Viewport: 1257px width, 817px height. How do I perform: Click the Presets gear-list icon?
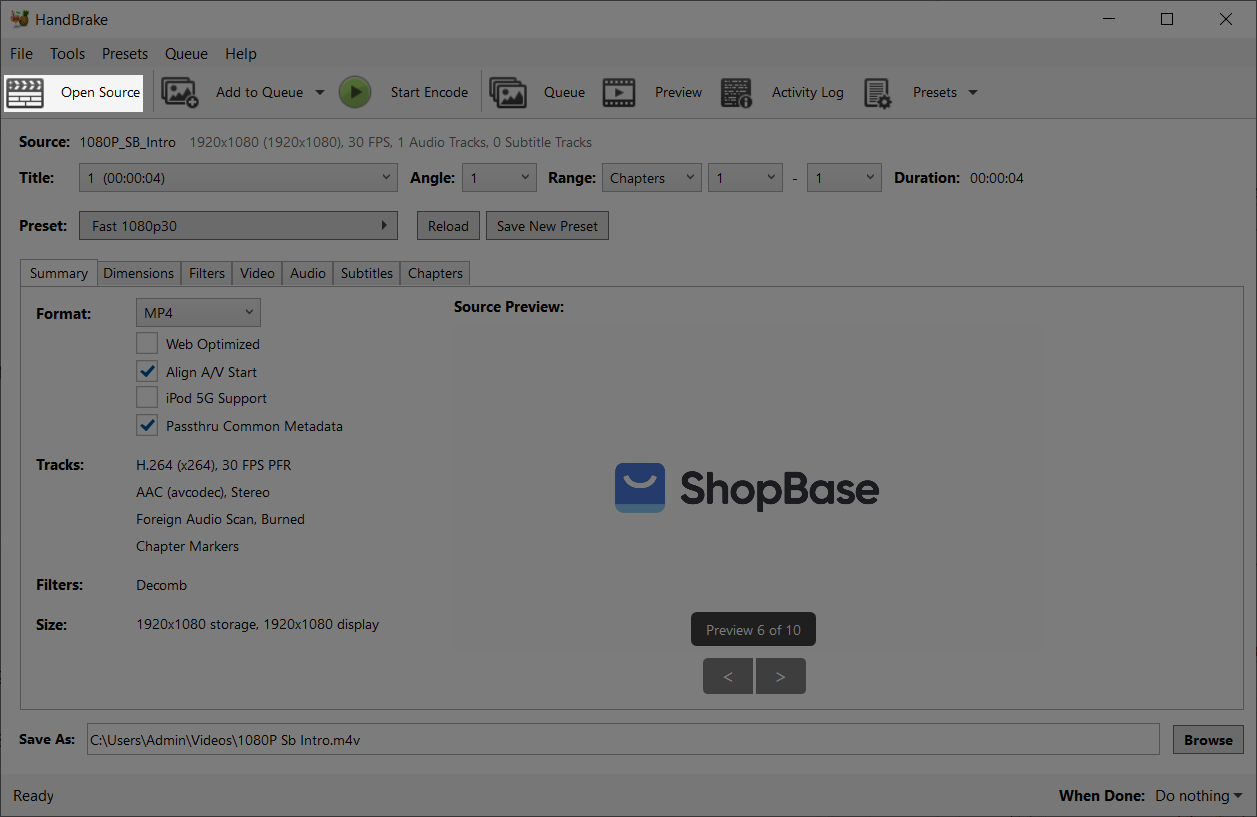point(877,93)
